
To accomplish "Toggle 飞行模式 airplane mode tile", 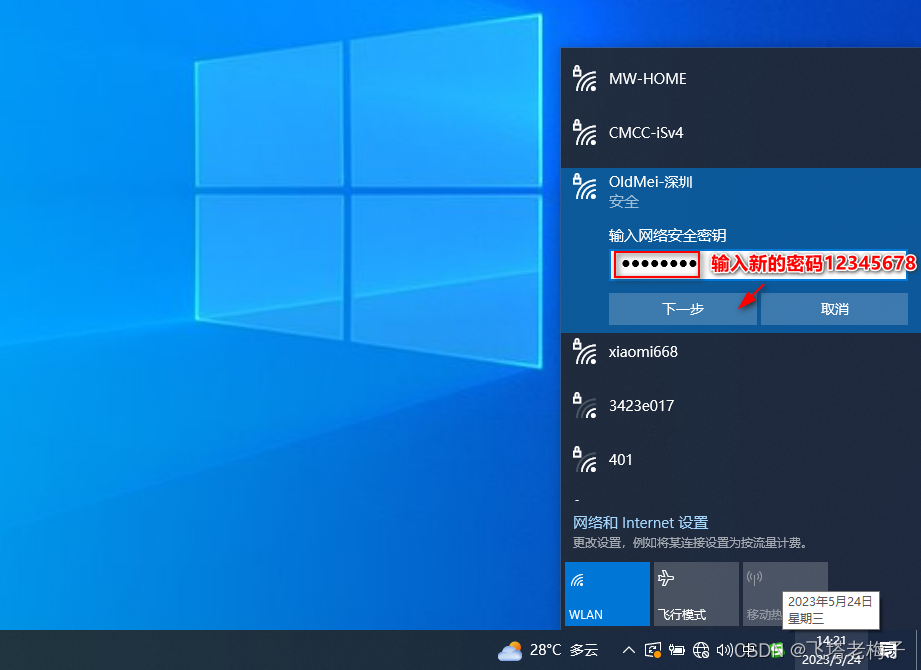I will coord(696,594).
